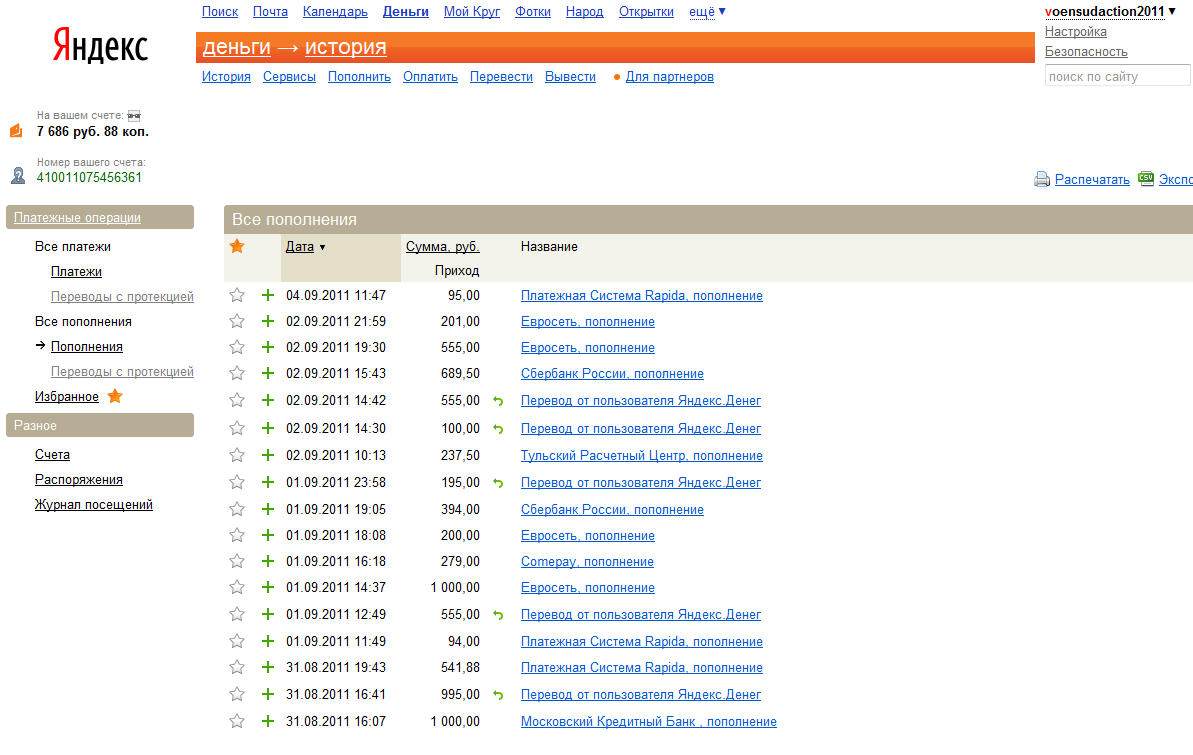Click the return arrow icon for 01.09.2011 12:49

click(498, 615)
